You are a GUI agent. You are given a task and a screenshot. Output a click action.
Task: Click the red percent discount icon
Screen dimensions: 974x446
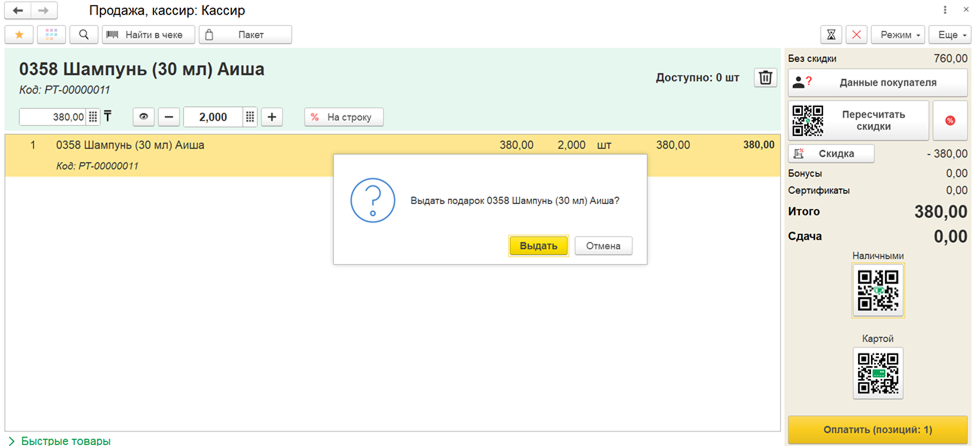pyautogui.click(x=950, y=121)
